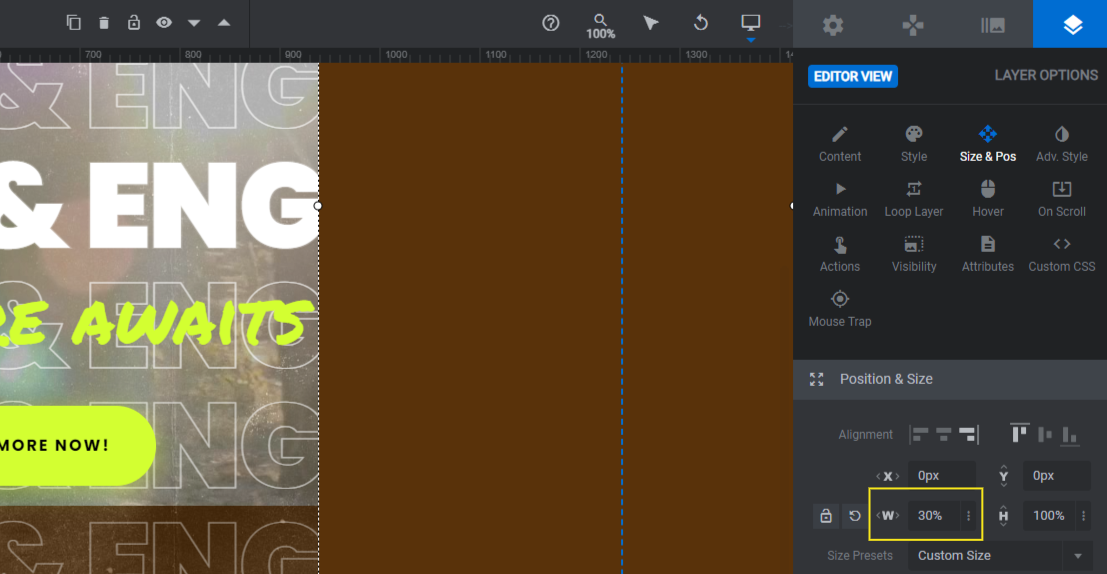Align layer vertically middle
This screenshot has height=574, width=1107.
pyautogui.click(x=1046, y=434)
